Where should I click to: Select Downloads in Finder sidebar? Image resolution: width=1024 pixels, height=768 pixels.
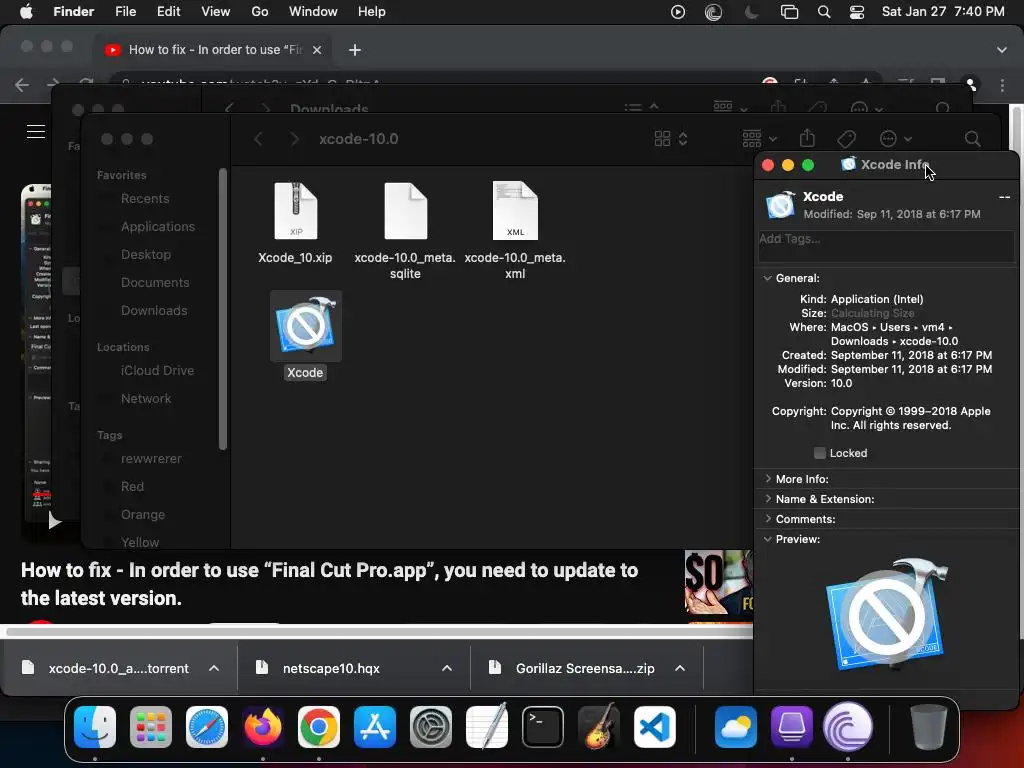point(153,310)
